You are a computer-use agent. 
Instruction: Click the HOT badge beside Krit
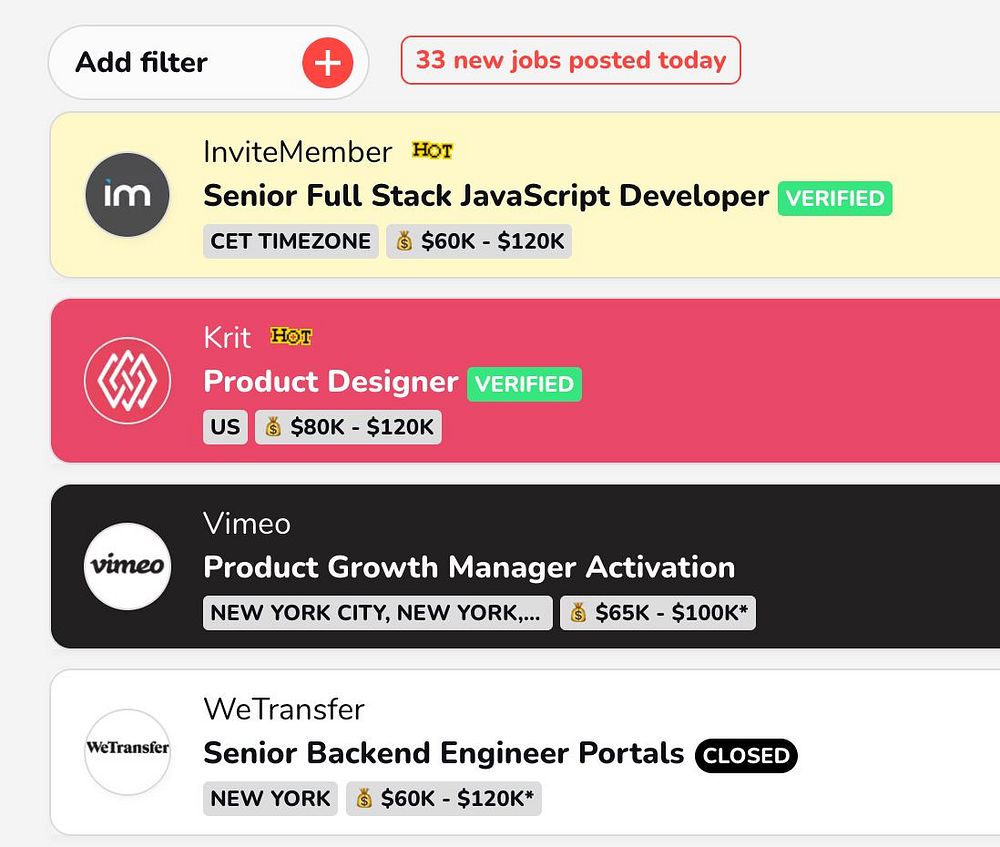(x=291, y=337)
